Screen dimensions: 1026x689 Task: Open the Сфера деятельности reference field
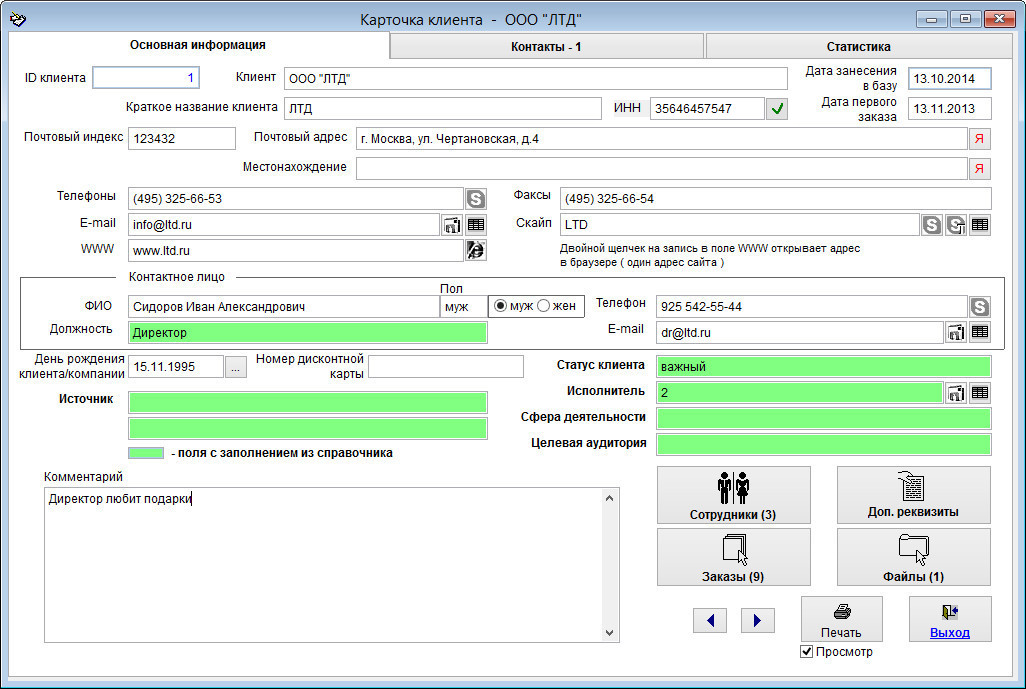click(x=823, y=418)
